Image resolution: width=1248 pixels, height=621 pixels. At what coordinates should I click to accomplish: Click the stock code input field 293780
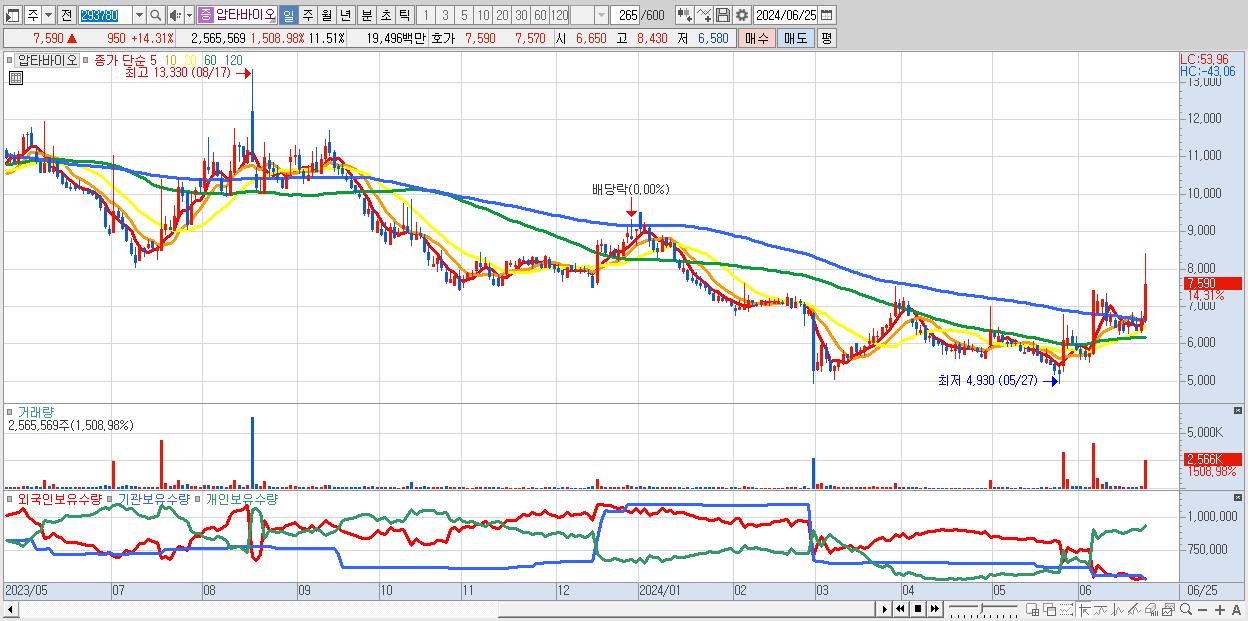pos(105,15)
